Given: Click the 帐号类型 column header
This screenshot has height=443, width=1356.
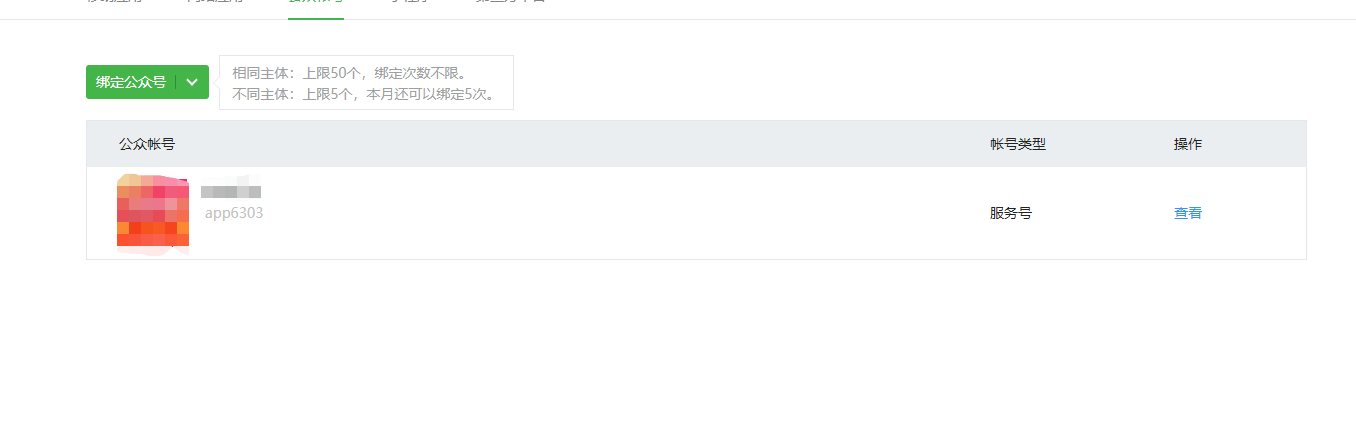Looking at the screenshot, I should click(1018, 144).
